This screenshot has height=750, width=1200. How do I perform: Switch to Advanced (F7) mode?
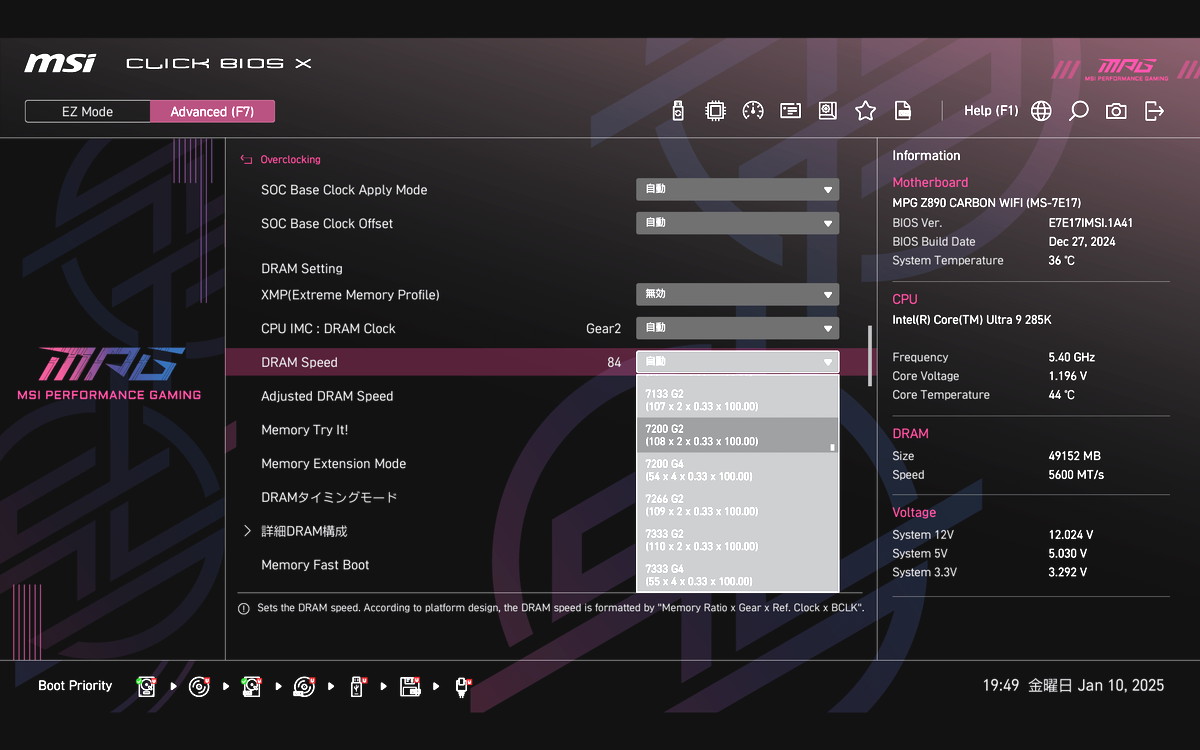212,111
